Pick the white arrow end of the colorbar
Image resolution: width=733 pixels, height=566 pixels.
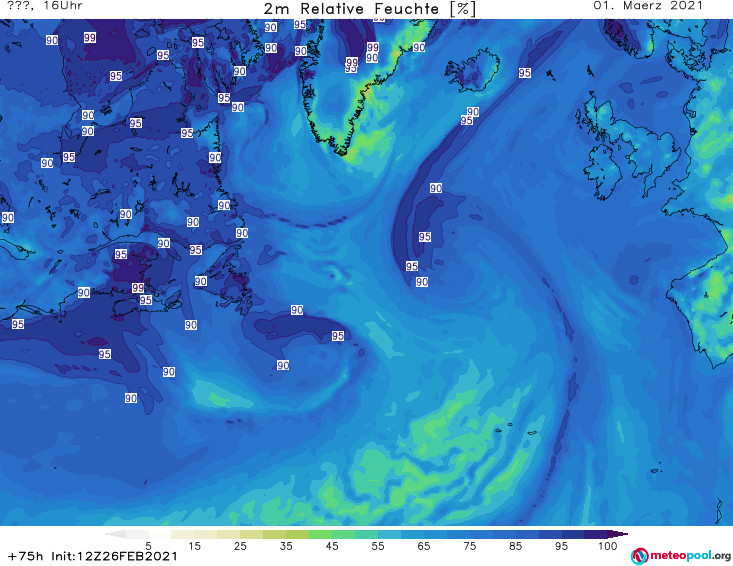pyautogui.click(x=115, y=534)
